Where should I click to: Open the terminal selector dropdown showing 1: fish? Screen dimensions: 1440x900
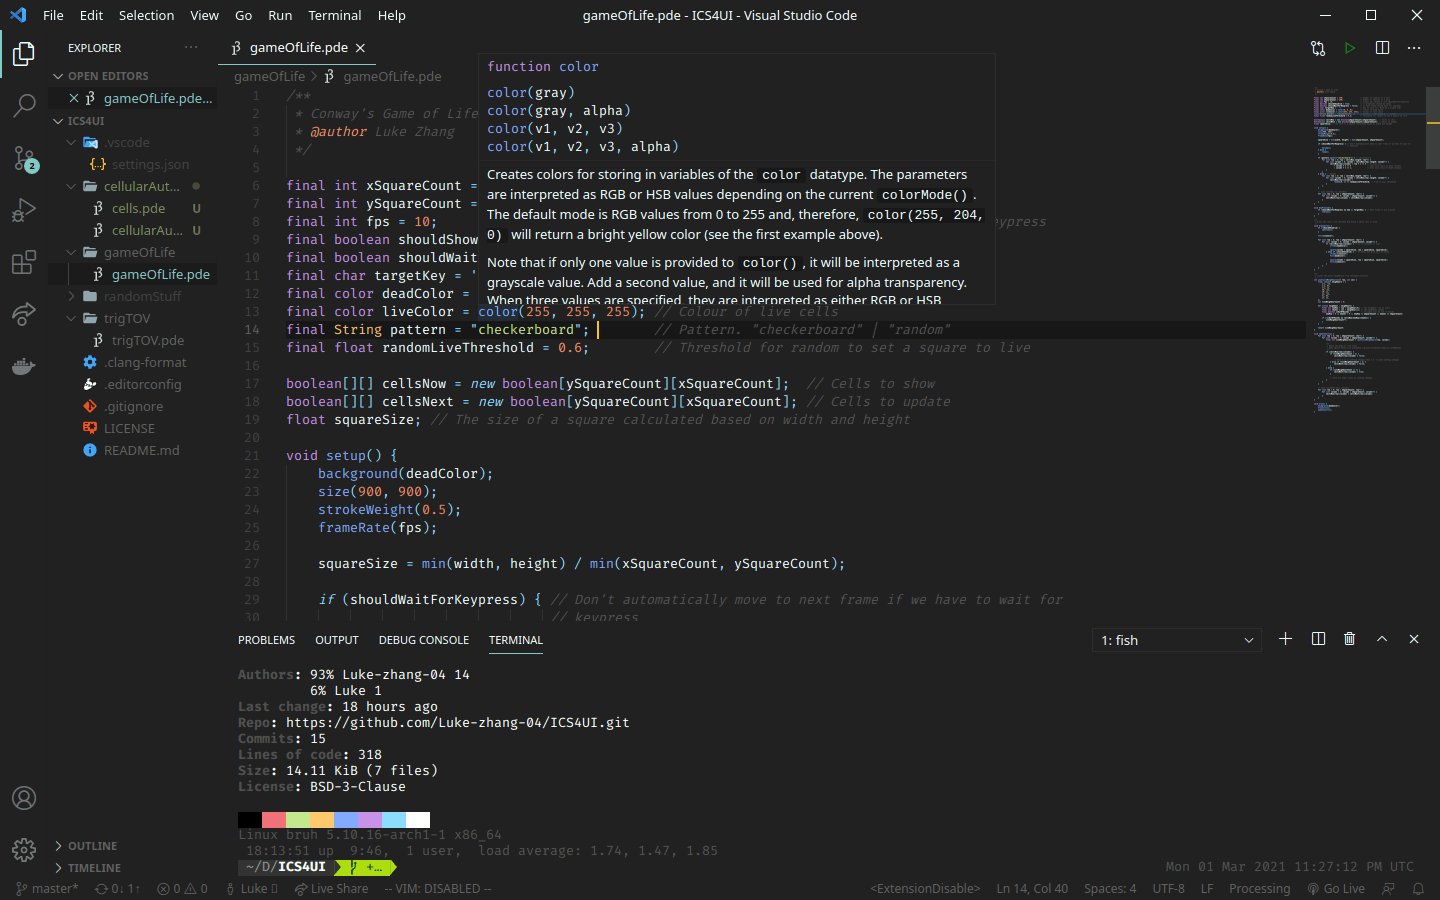[x=1176, y=639]
